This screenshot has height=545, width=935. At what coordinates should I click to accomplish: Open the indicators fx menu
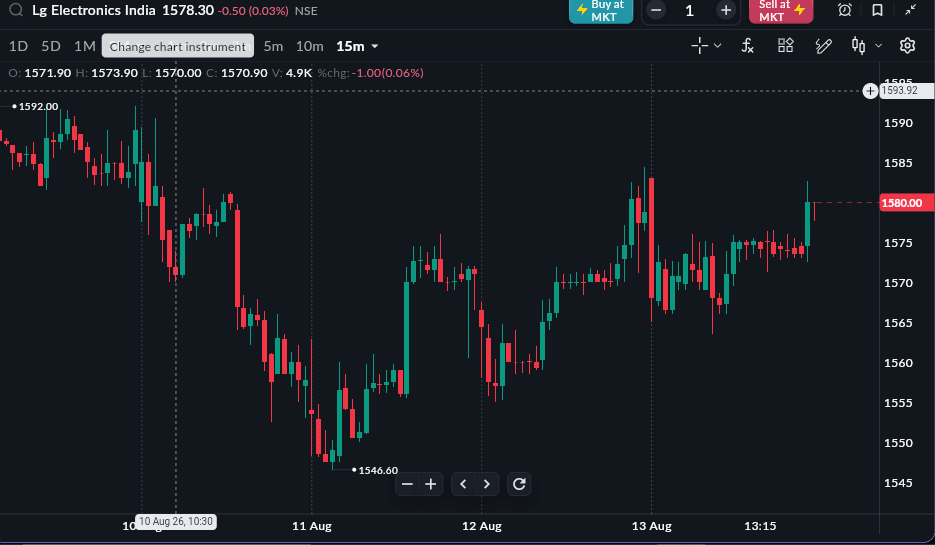pos(747,45)
